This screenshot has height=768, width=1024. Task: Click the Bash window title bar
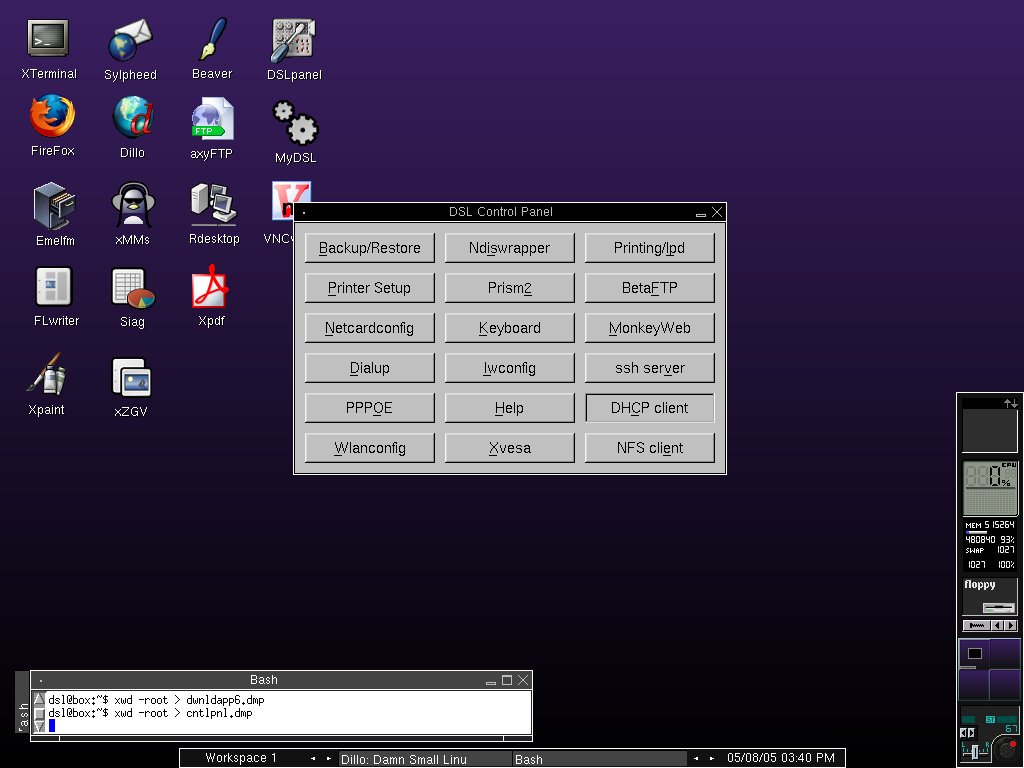[263, 680]
